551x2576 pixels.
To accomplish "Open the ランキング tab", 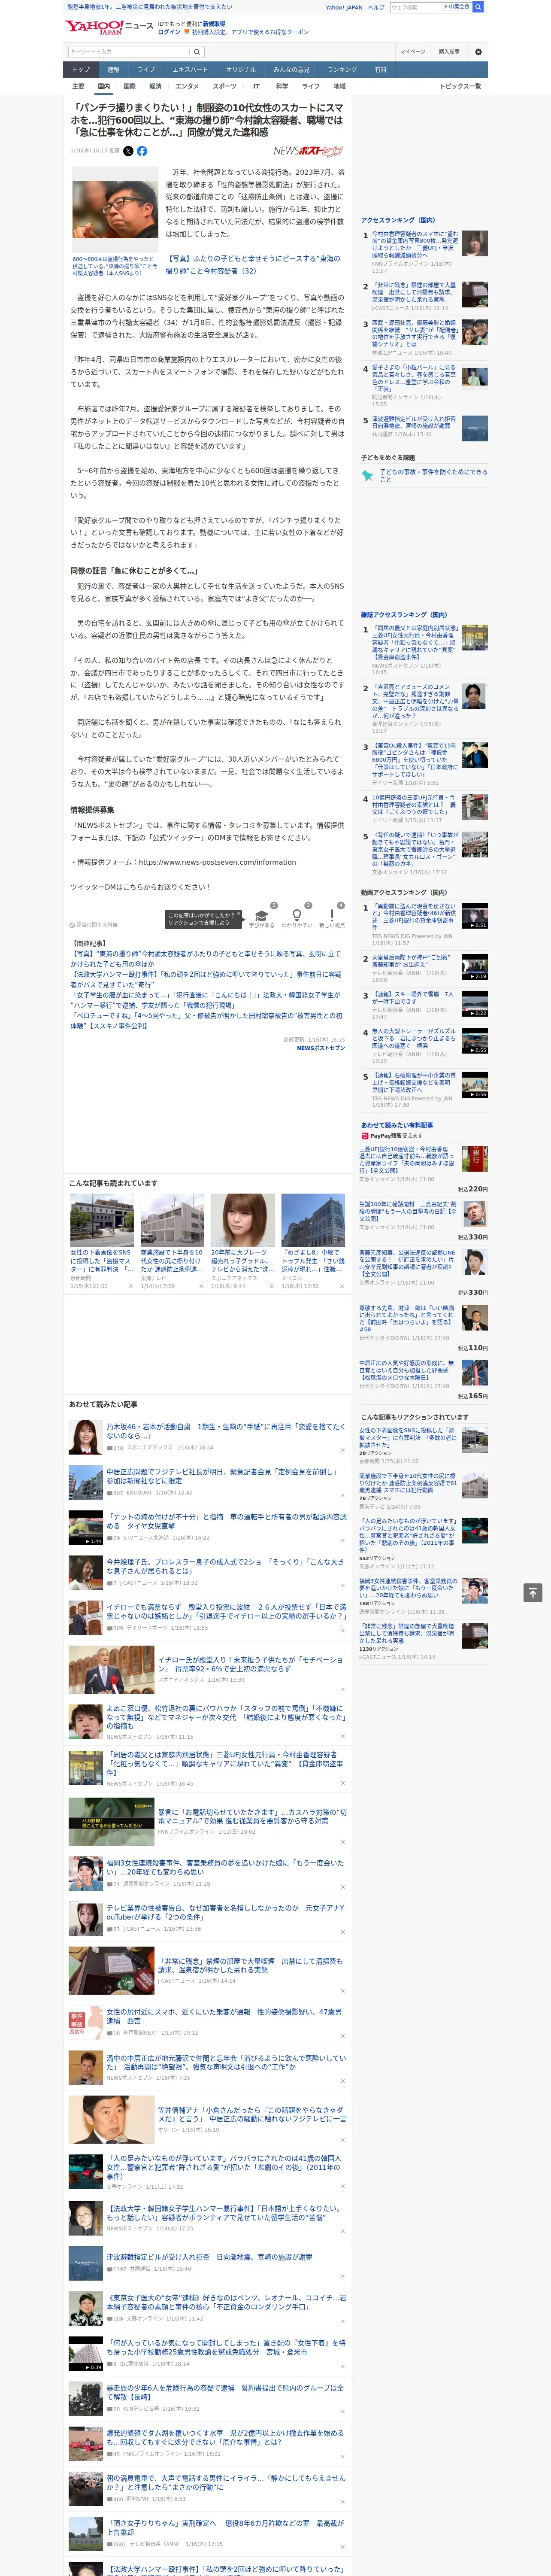I will (342, 69).
